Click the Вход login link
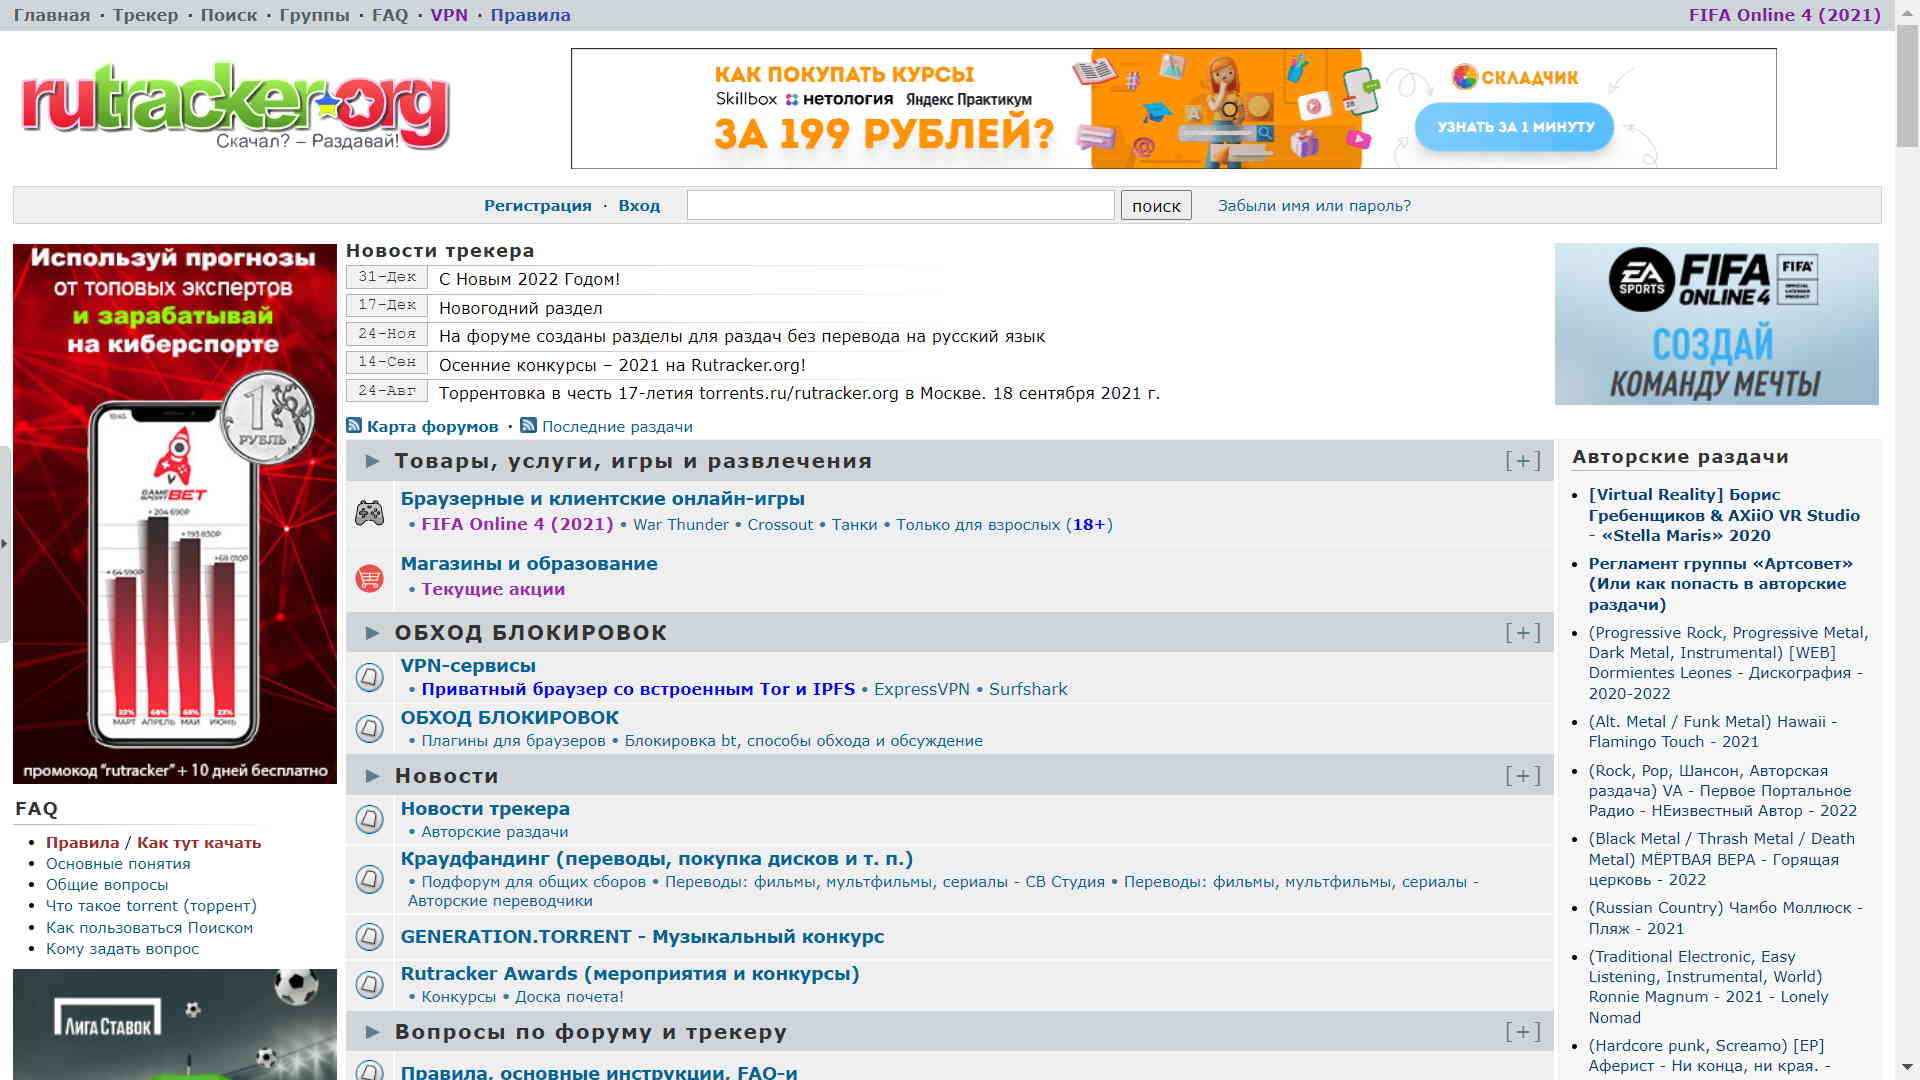 639,206
